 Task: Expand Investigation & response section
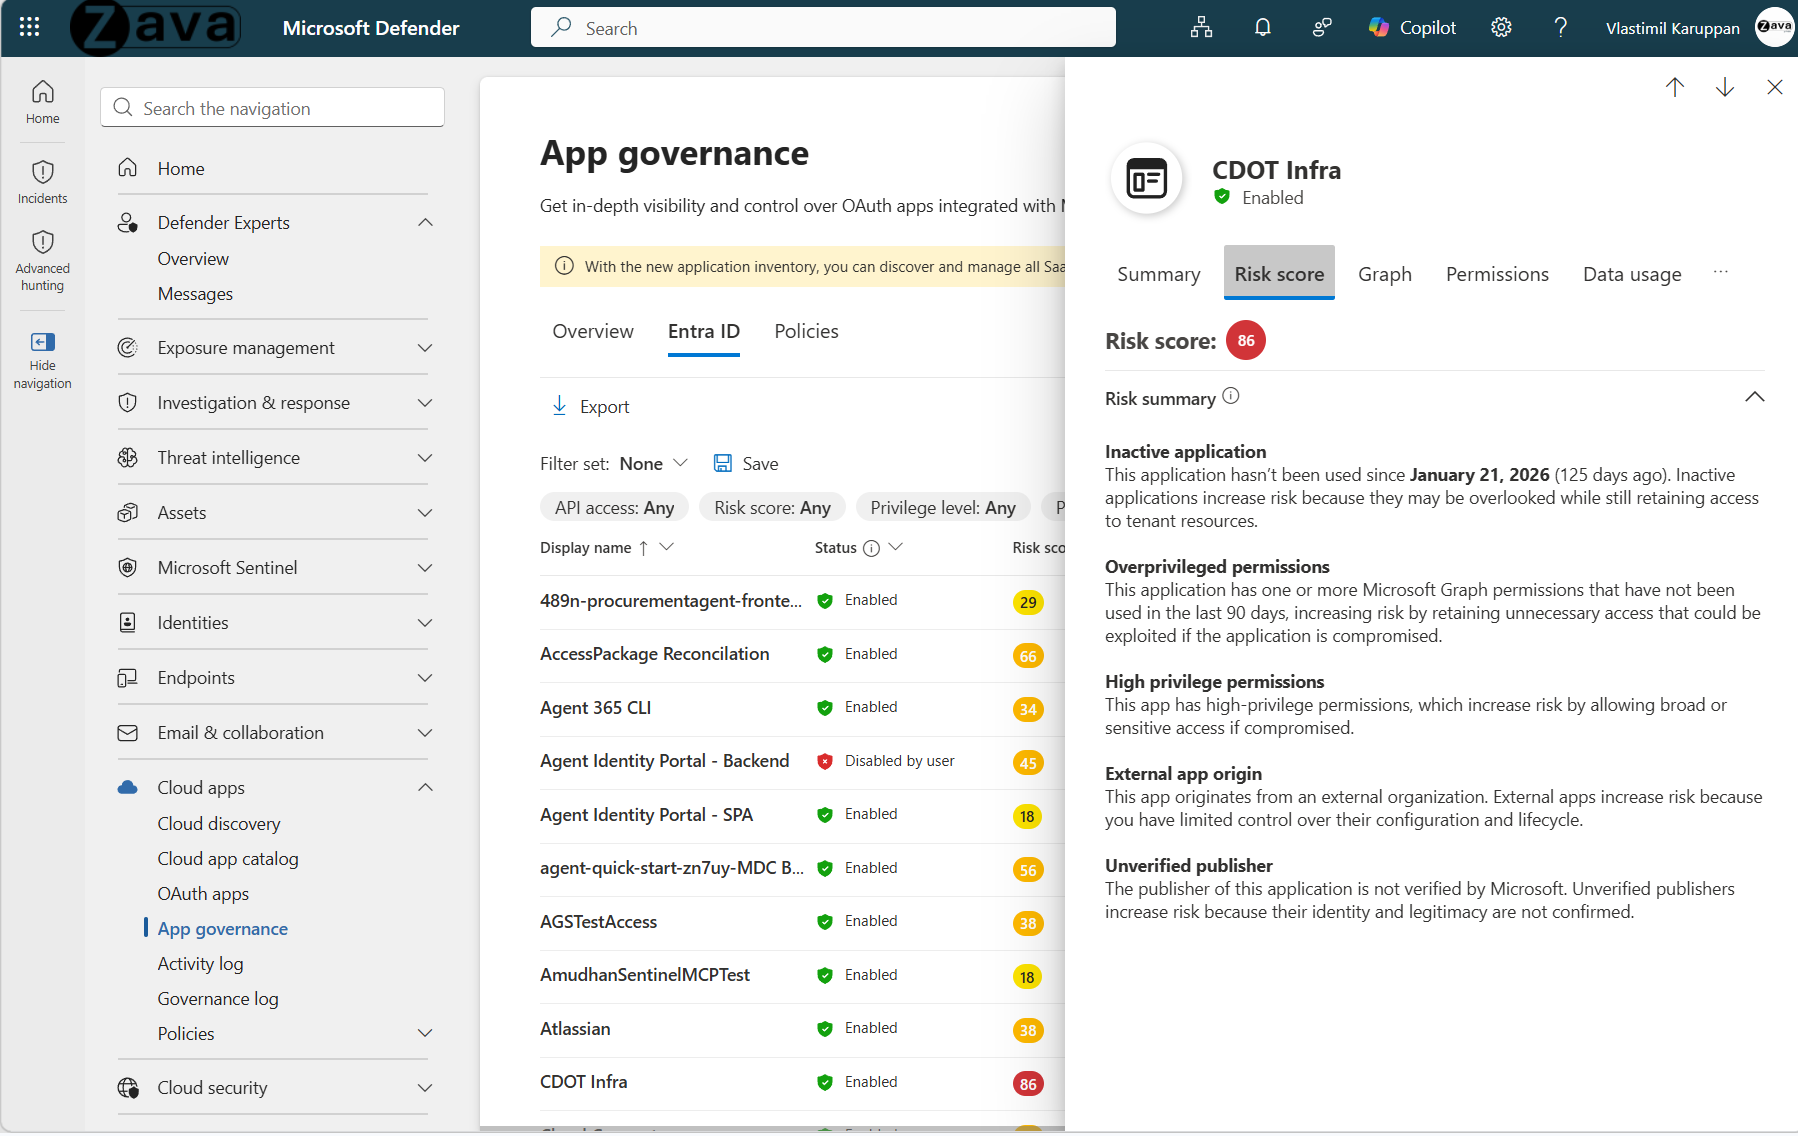click(425, 403)
